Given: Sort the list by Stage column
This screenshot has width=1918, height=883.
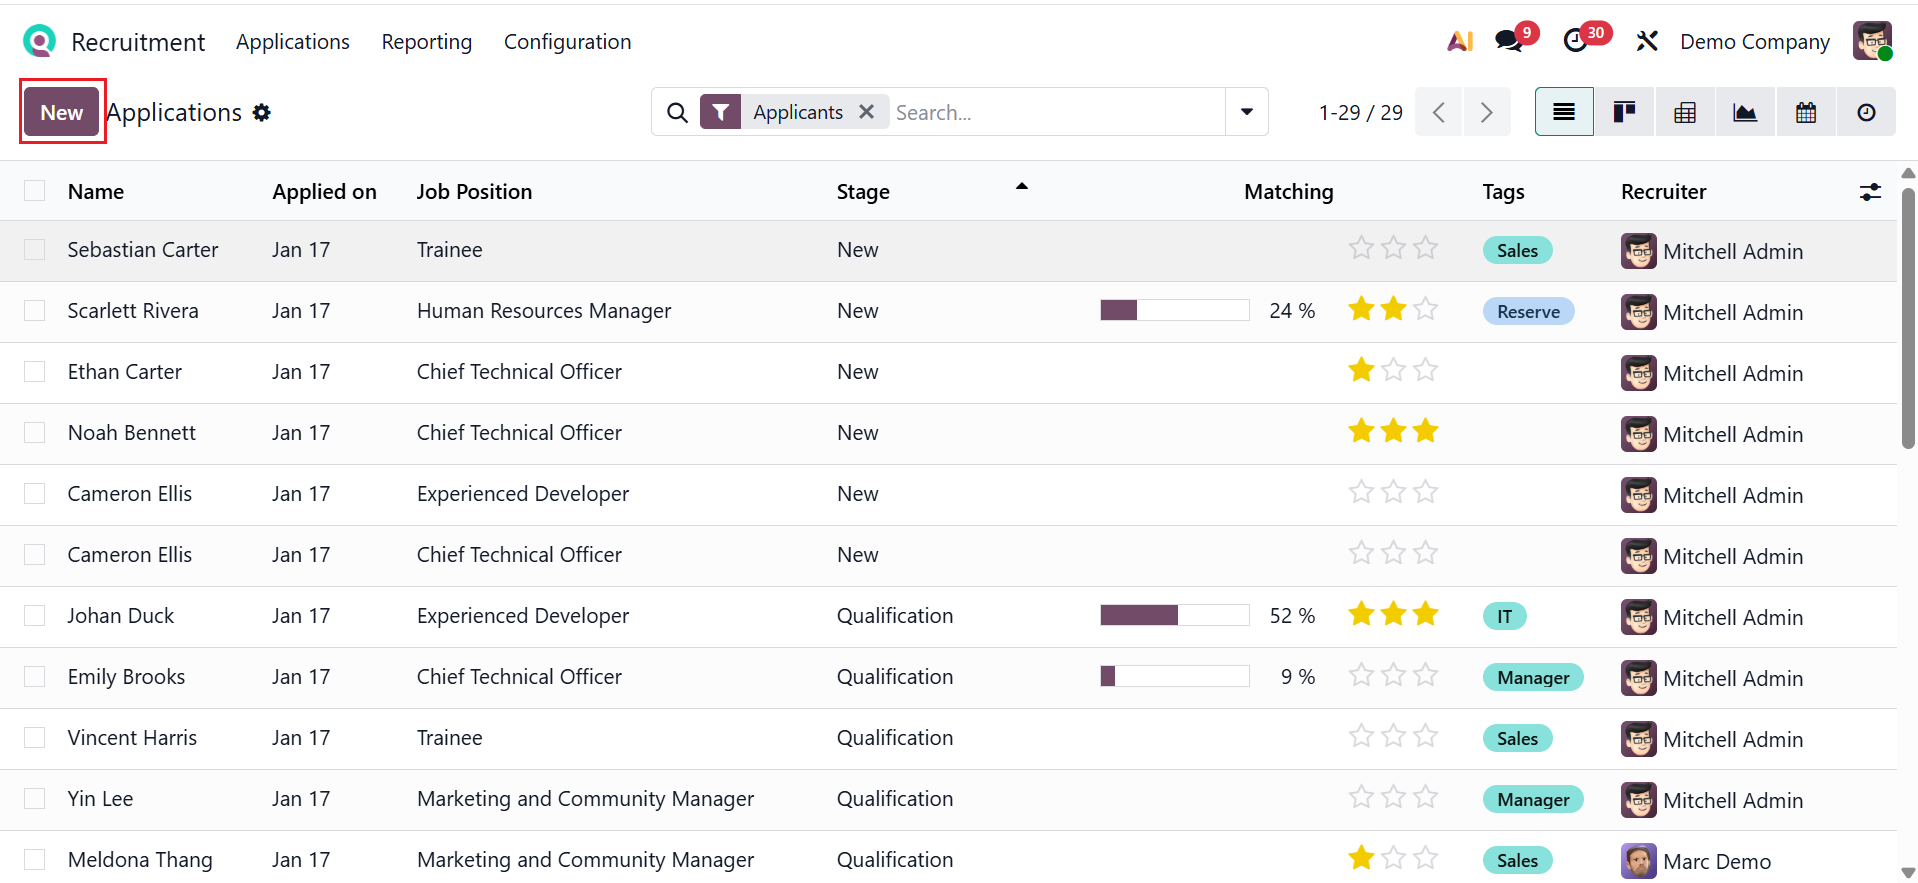Looking at the screenshot, I should coord(863,192).
